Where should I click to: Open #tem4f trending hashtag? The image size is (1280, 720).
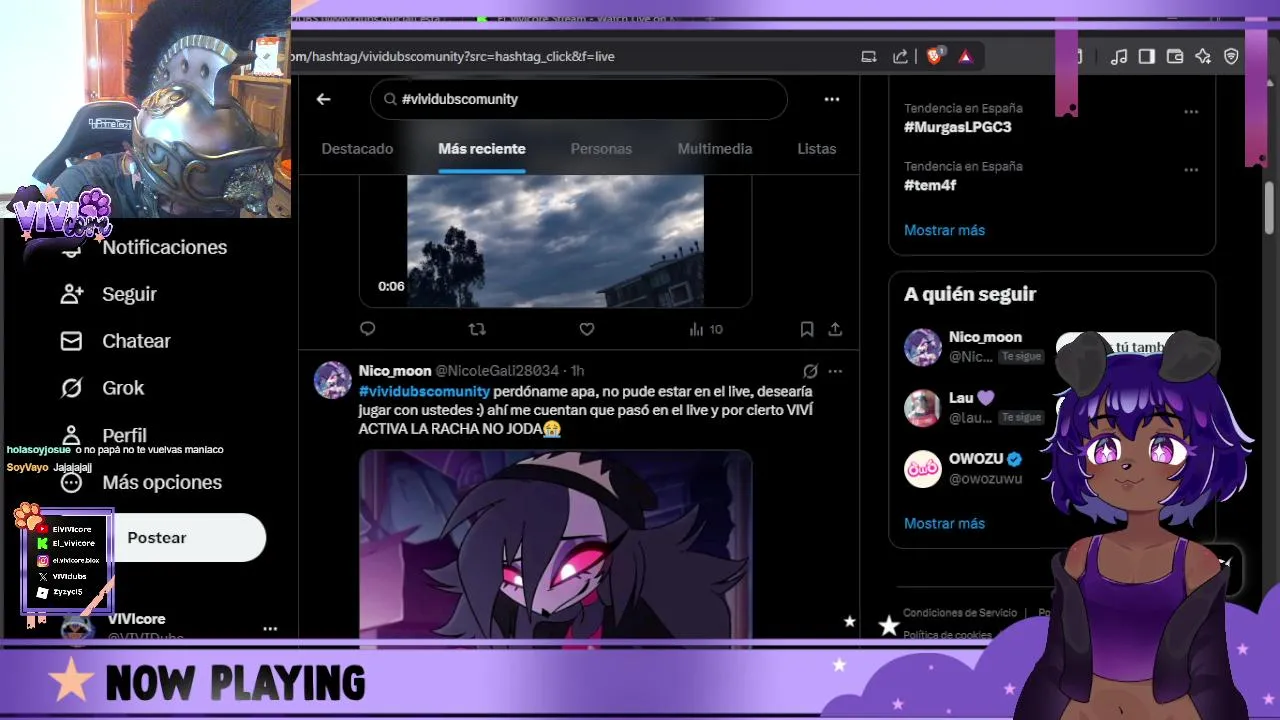pos(930,185)
